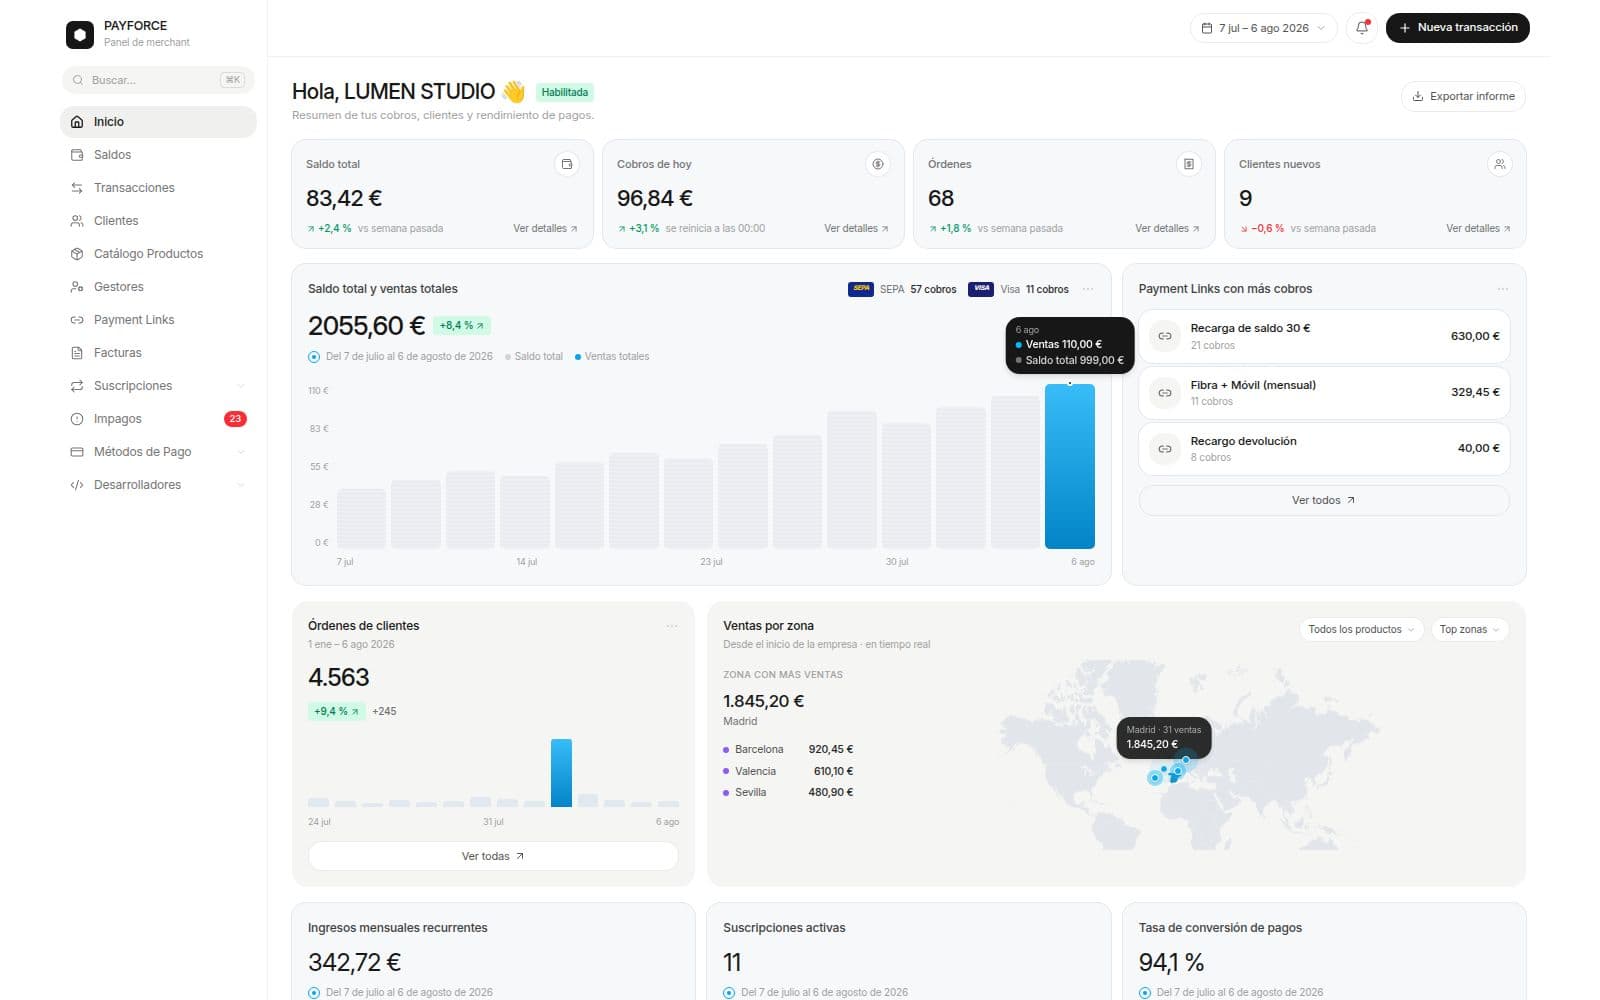Toggle the Saldo total legend item
This screenshot has width=1600, height=1000.
(x=534, y=356)
